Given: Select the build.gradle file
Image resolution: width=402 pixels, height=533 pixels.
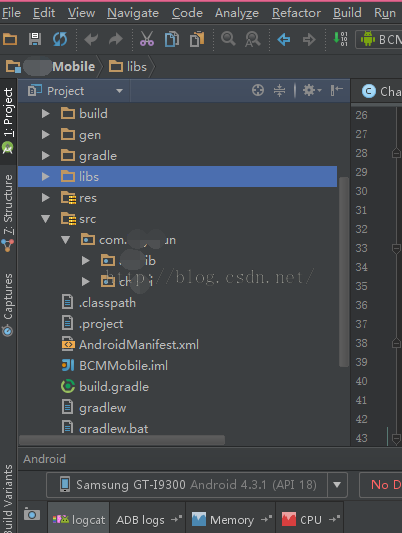Looking at the screenshot, I should (114, 386).
